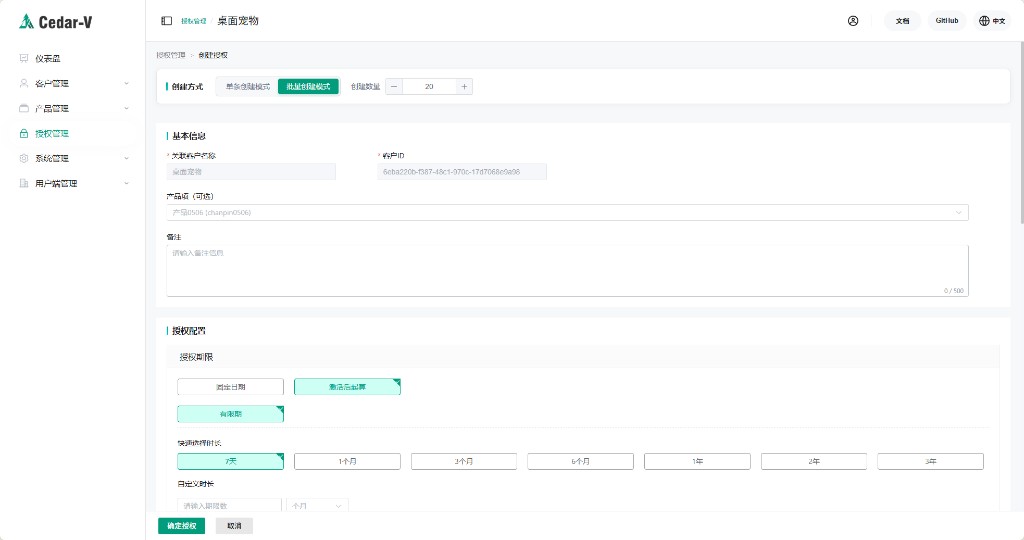Expand 客户管理 menu in sidebar
Image resolution: width=1024 pixels, height=540 pixels.
click(x=73, y=84)
